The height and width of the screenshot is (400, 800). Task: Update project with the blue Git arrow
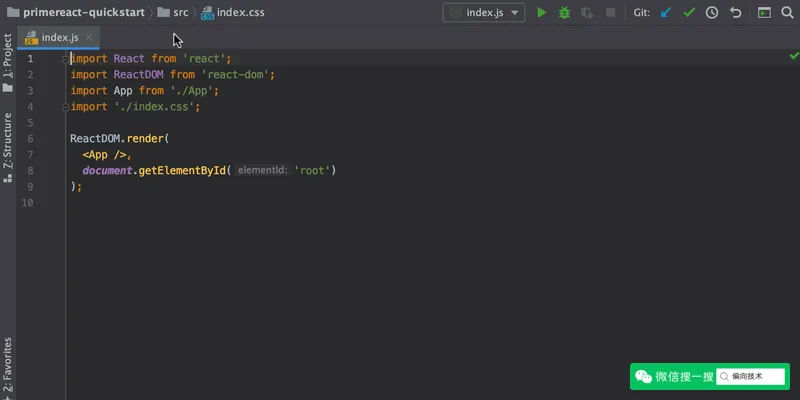(666, 13)
